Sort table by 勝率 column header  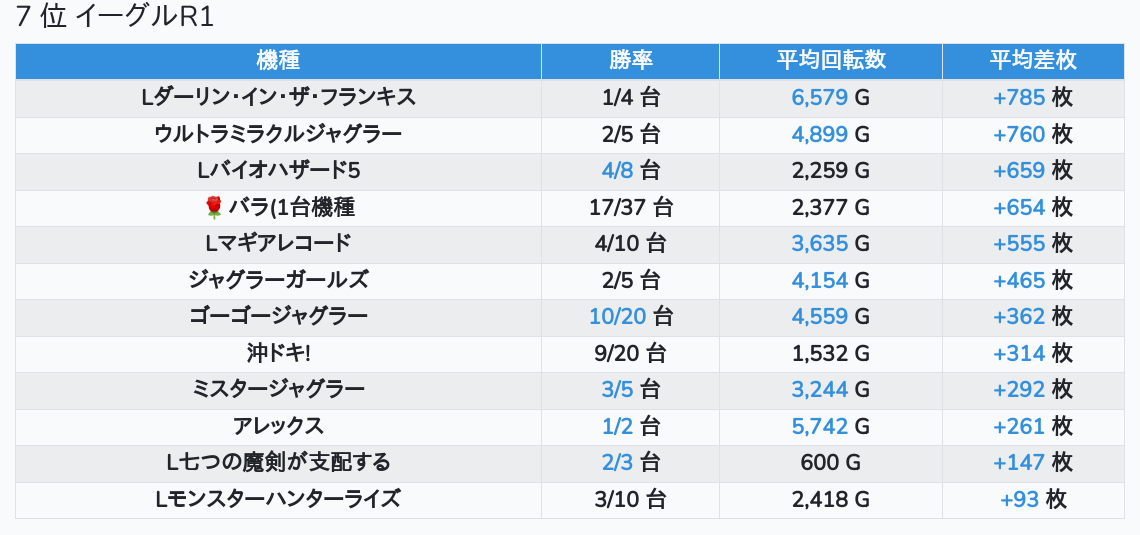click(x=630, y=60)
